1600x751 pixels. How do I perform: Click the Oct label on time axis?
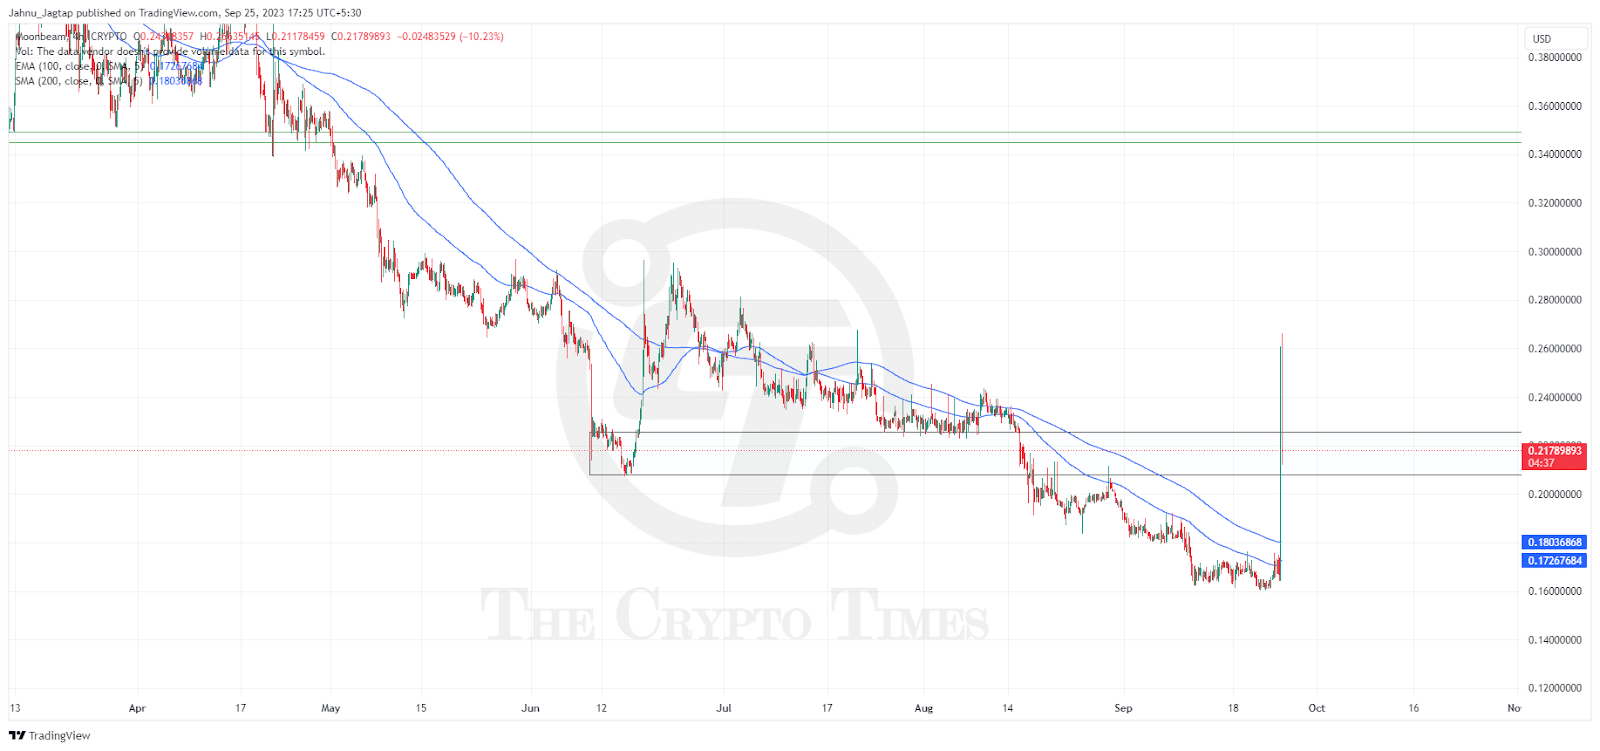pos(1317,709)
